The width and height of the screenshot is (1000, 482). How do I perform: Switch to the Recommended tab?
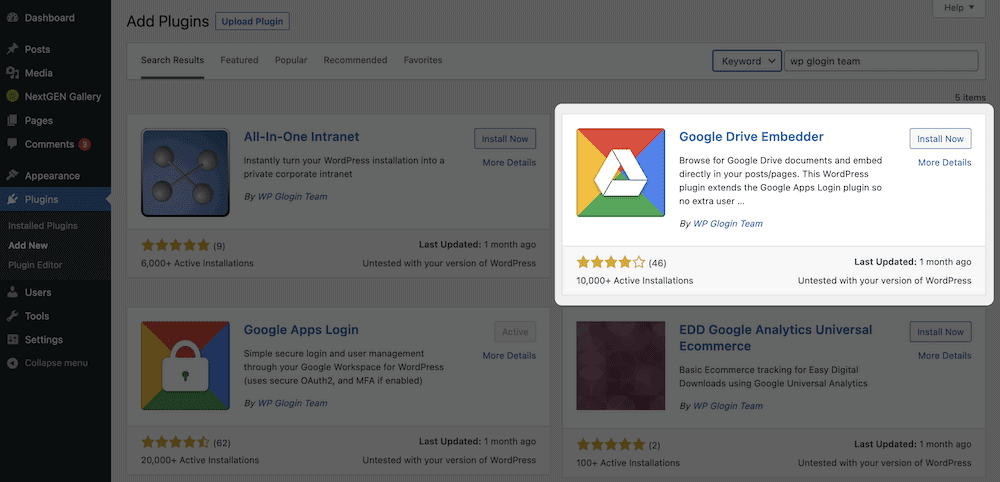(x=355, y=61)
